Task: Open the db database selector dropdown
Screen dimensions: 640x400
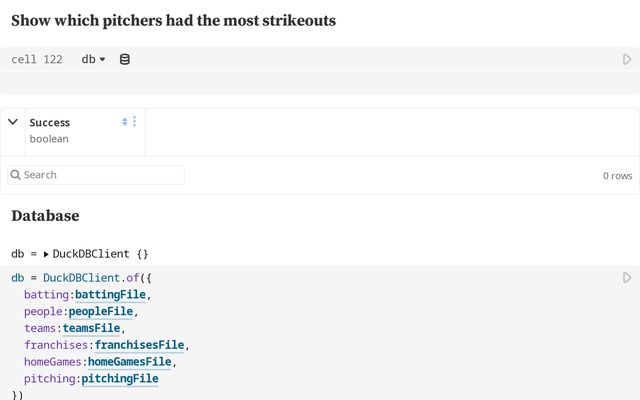Action: [x=93, y=59]
